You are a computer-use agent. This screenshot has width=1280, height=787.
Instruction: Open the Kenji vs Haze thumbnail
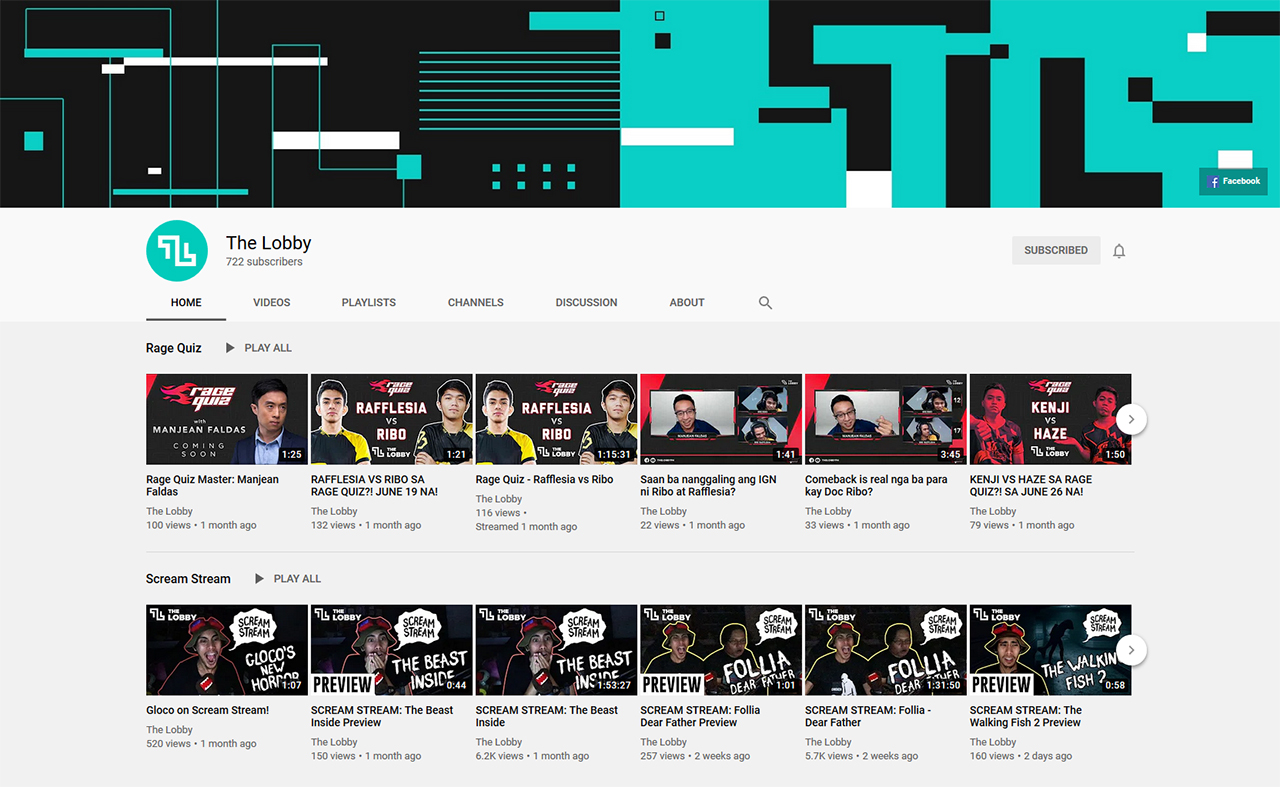click(1050, 419)
